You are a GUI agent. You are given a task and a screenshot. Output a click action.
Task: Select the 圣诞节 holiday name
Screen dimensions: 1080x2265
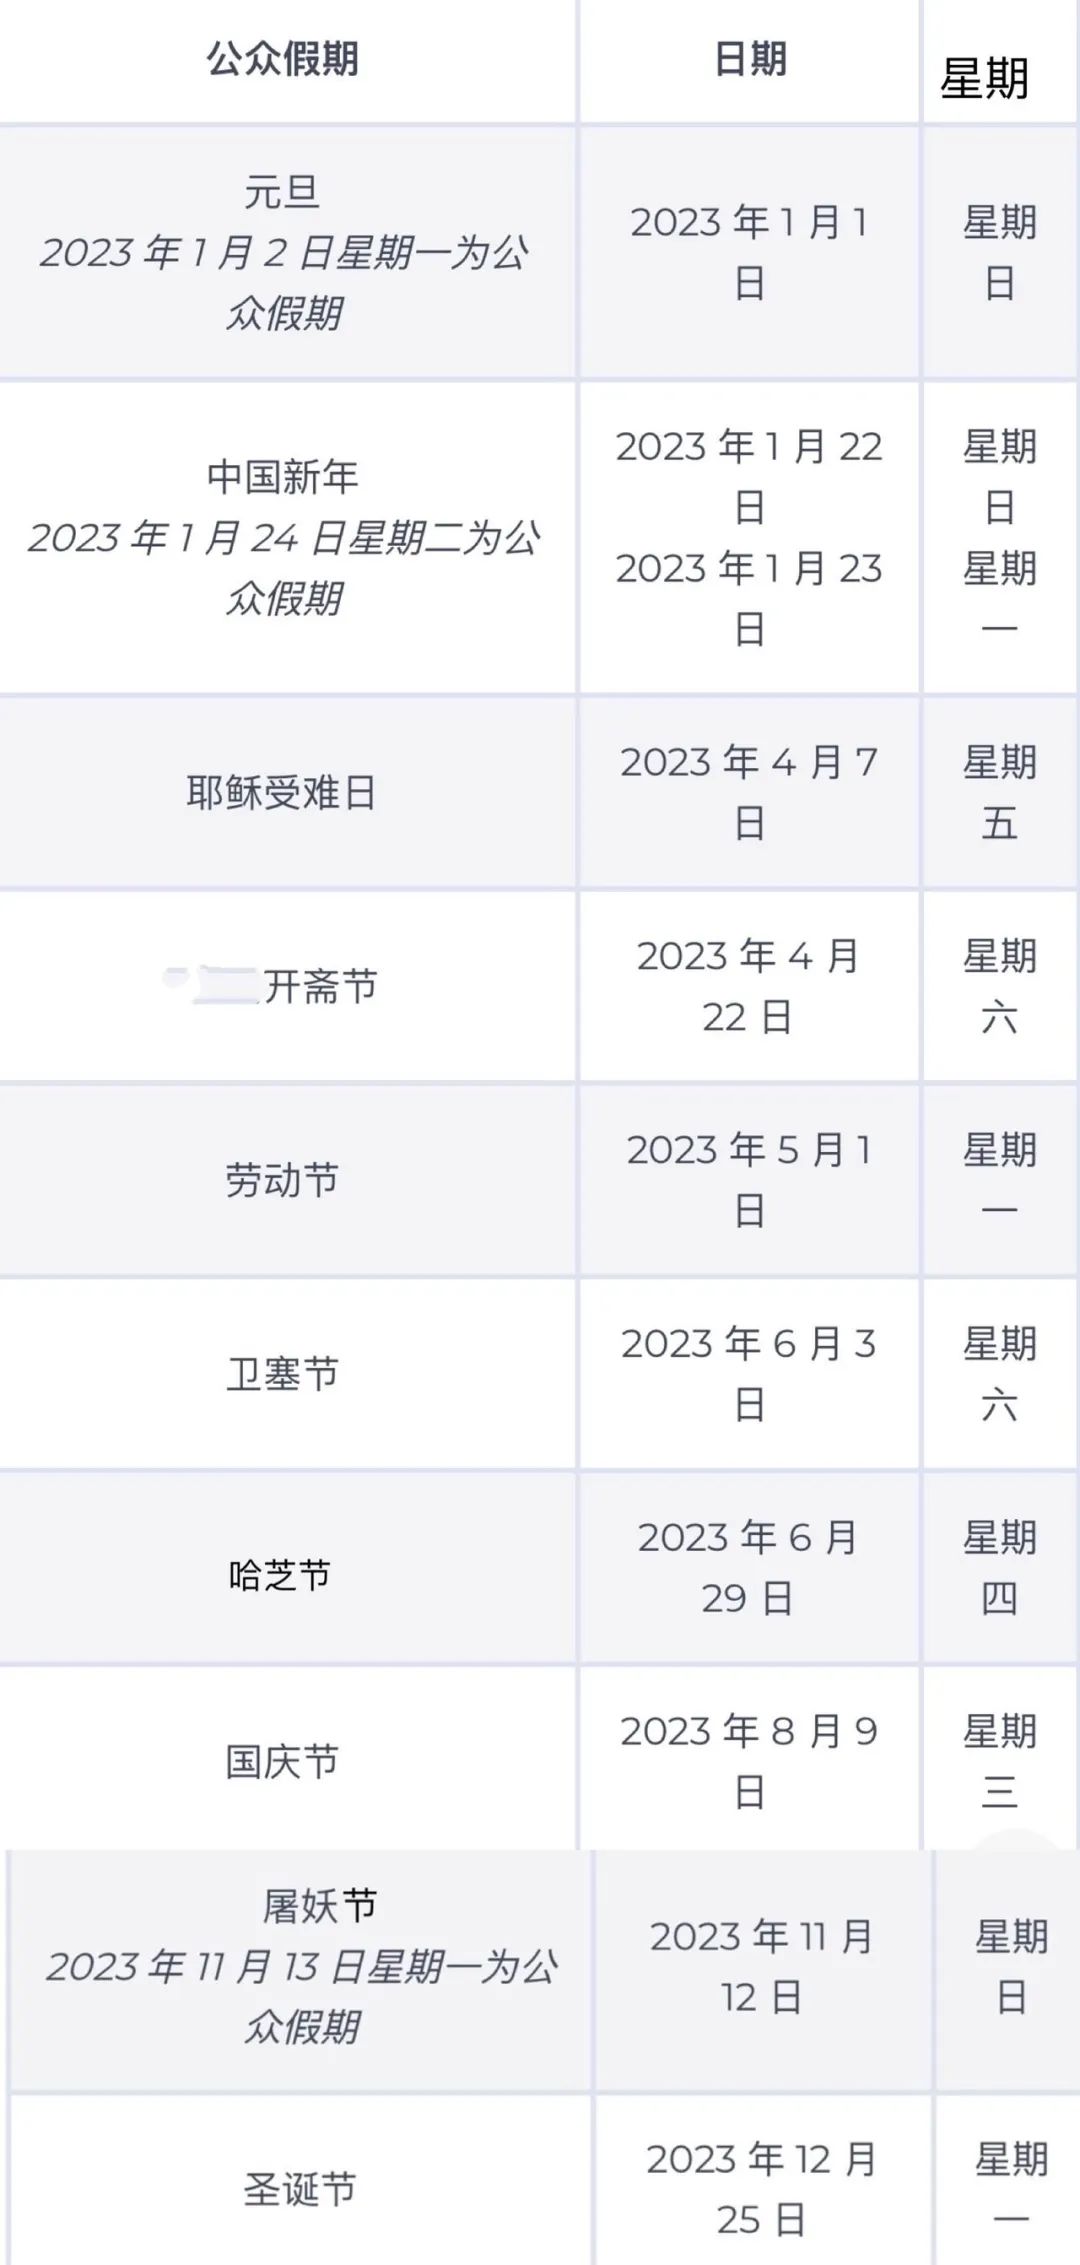click(x=300, y=2189)
